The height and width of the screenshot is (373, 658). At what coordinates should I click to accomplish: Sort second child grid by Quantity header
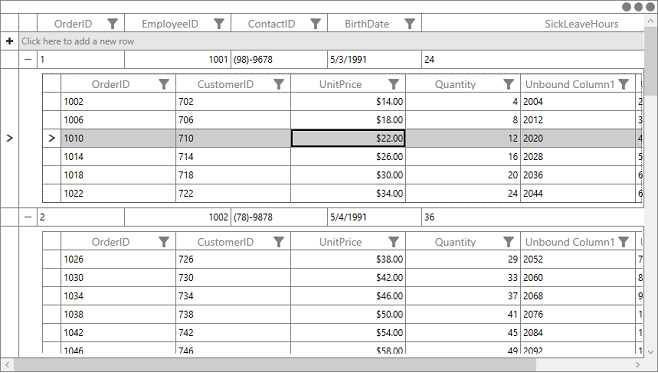pos(455,242)
